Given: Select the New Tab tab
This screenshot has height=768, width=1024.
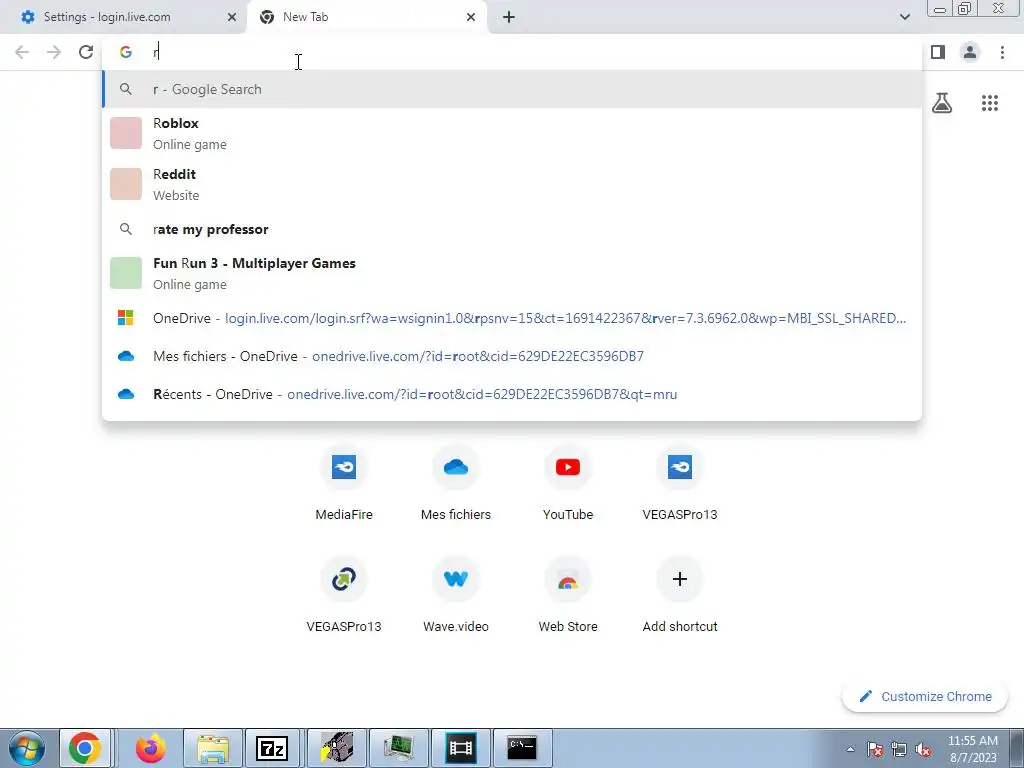Looking at the screenshot, I should [x=366, y=17].
